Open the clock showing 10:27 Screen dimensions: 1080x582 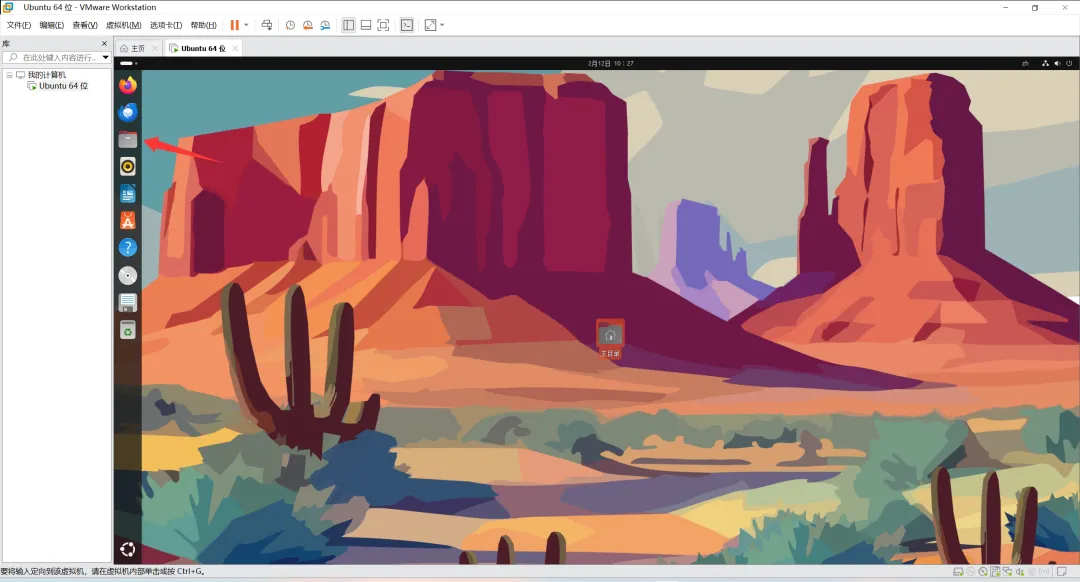pyautogui.click(x=610, y=63)
